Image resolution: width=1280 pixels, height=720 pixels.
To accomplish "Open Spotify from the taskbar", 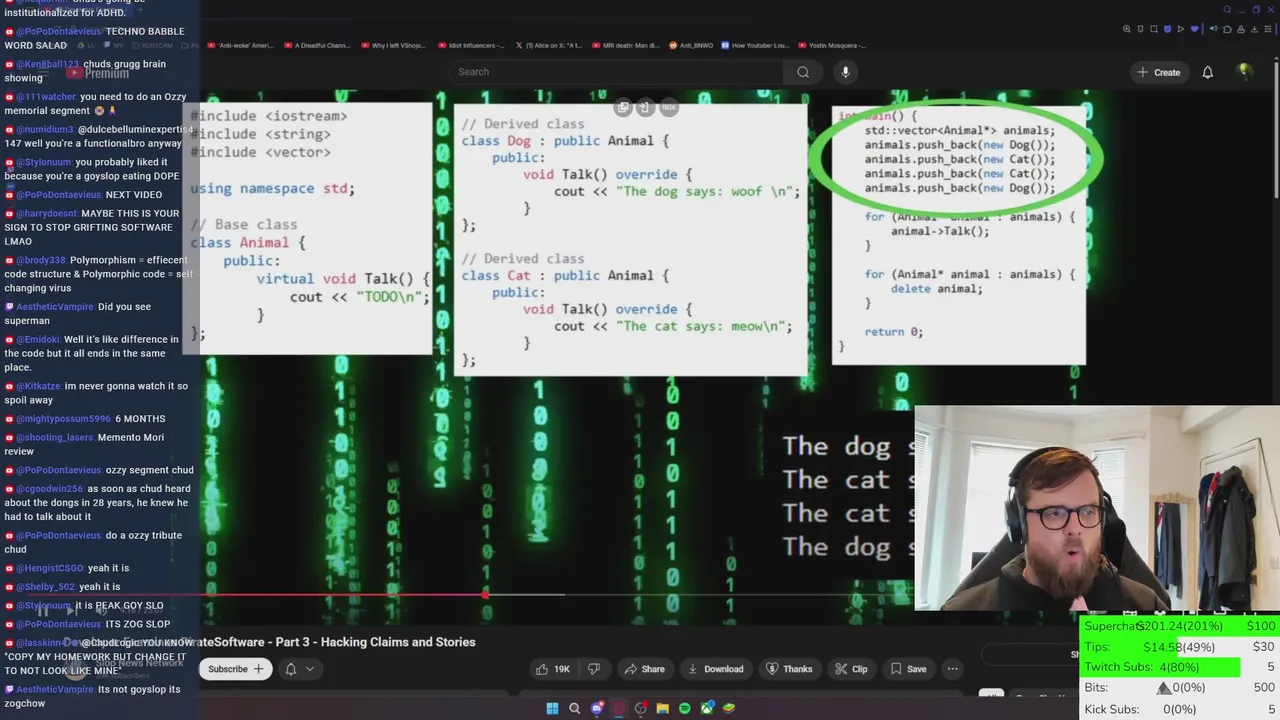I will pyautogui.click(x=684, y=708).
